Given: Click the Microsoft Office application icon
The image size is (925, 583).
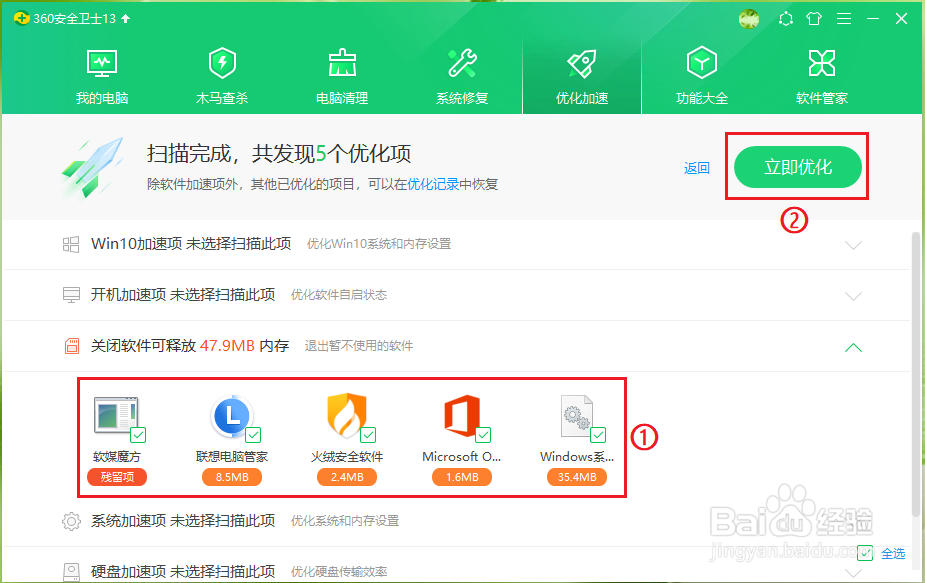Looking at the screenshot, I should [x=462, y=415].
